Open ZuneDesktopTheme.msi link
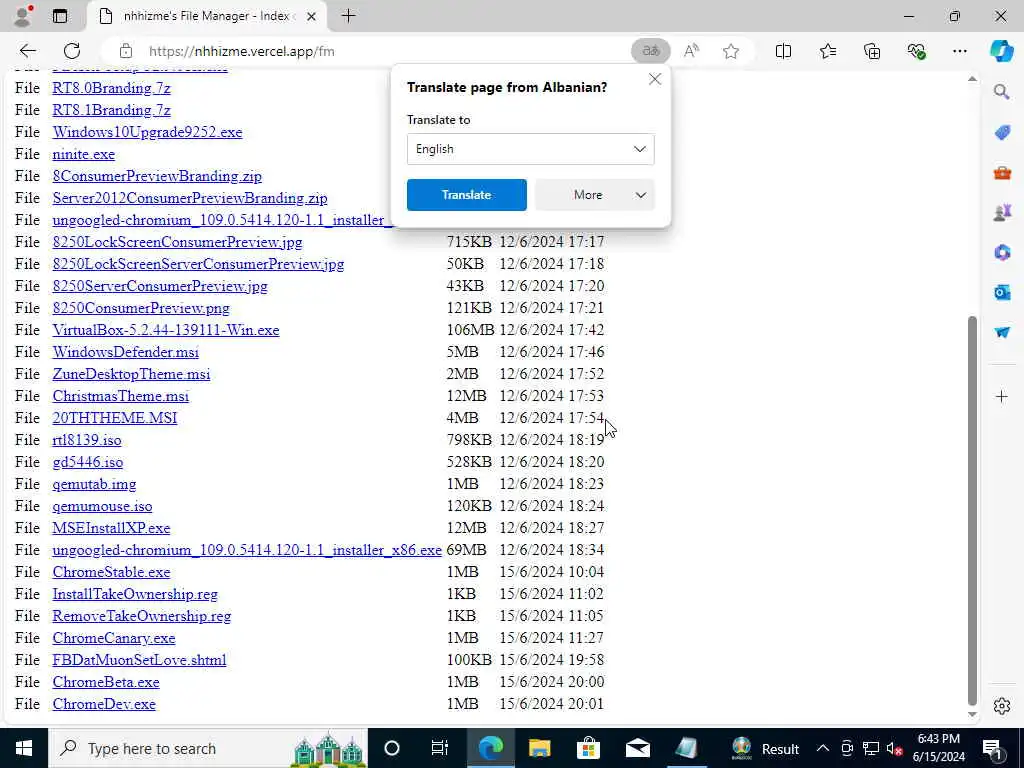 131,374
